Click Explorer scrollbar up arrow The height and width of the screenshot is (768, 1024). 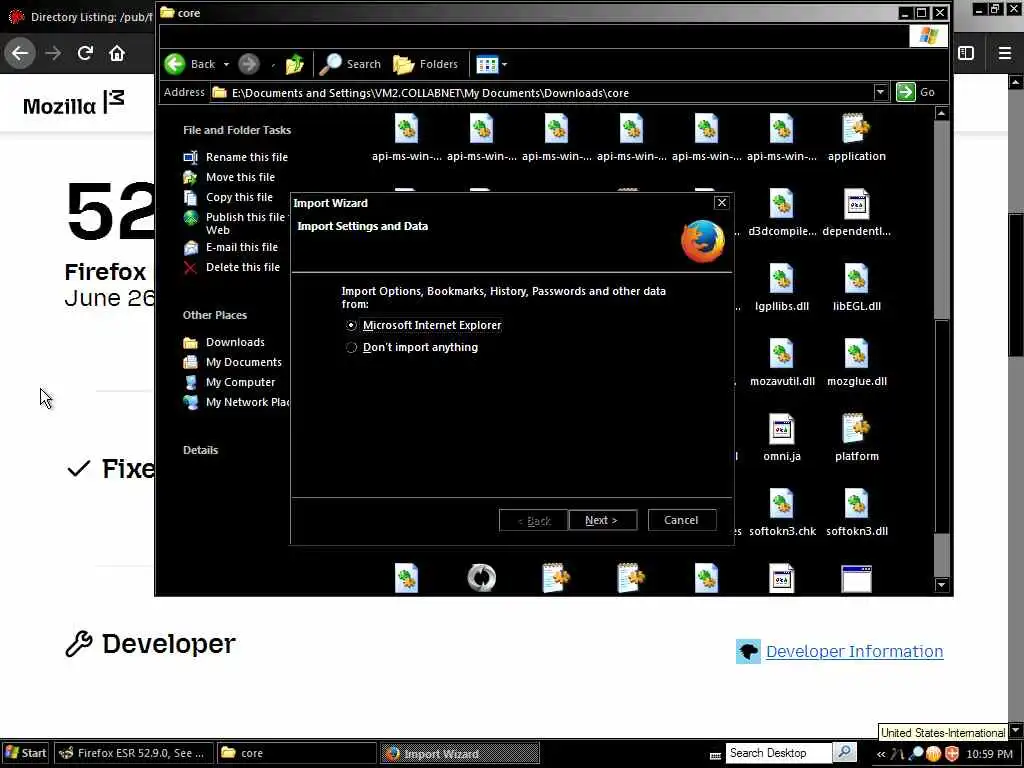[x=941, y=114]
